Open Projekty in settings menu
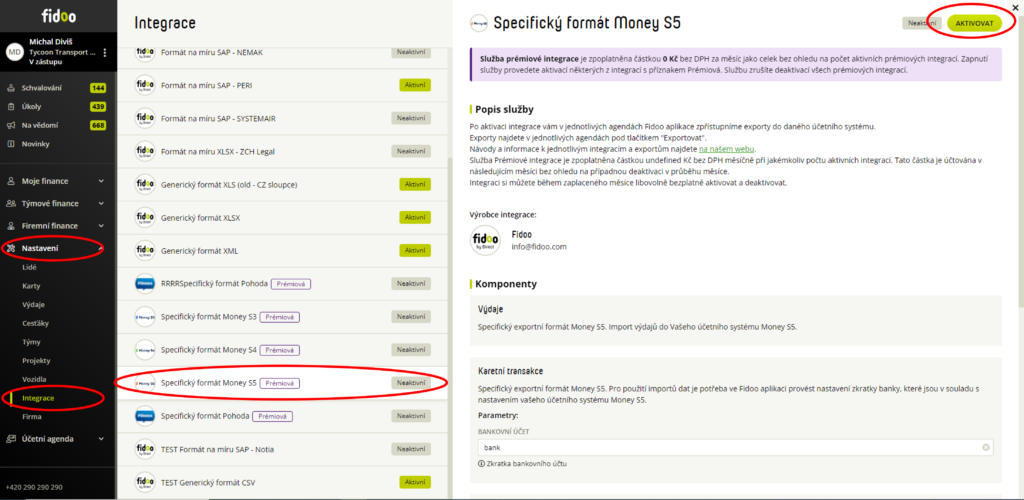This screenshot has height=500, width=1024. (x=36, y=360)
